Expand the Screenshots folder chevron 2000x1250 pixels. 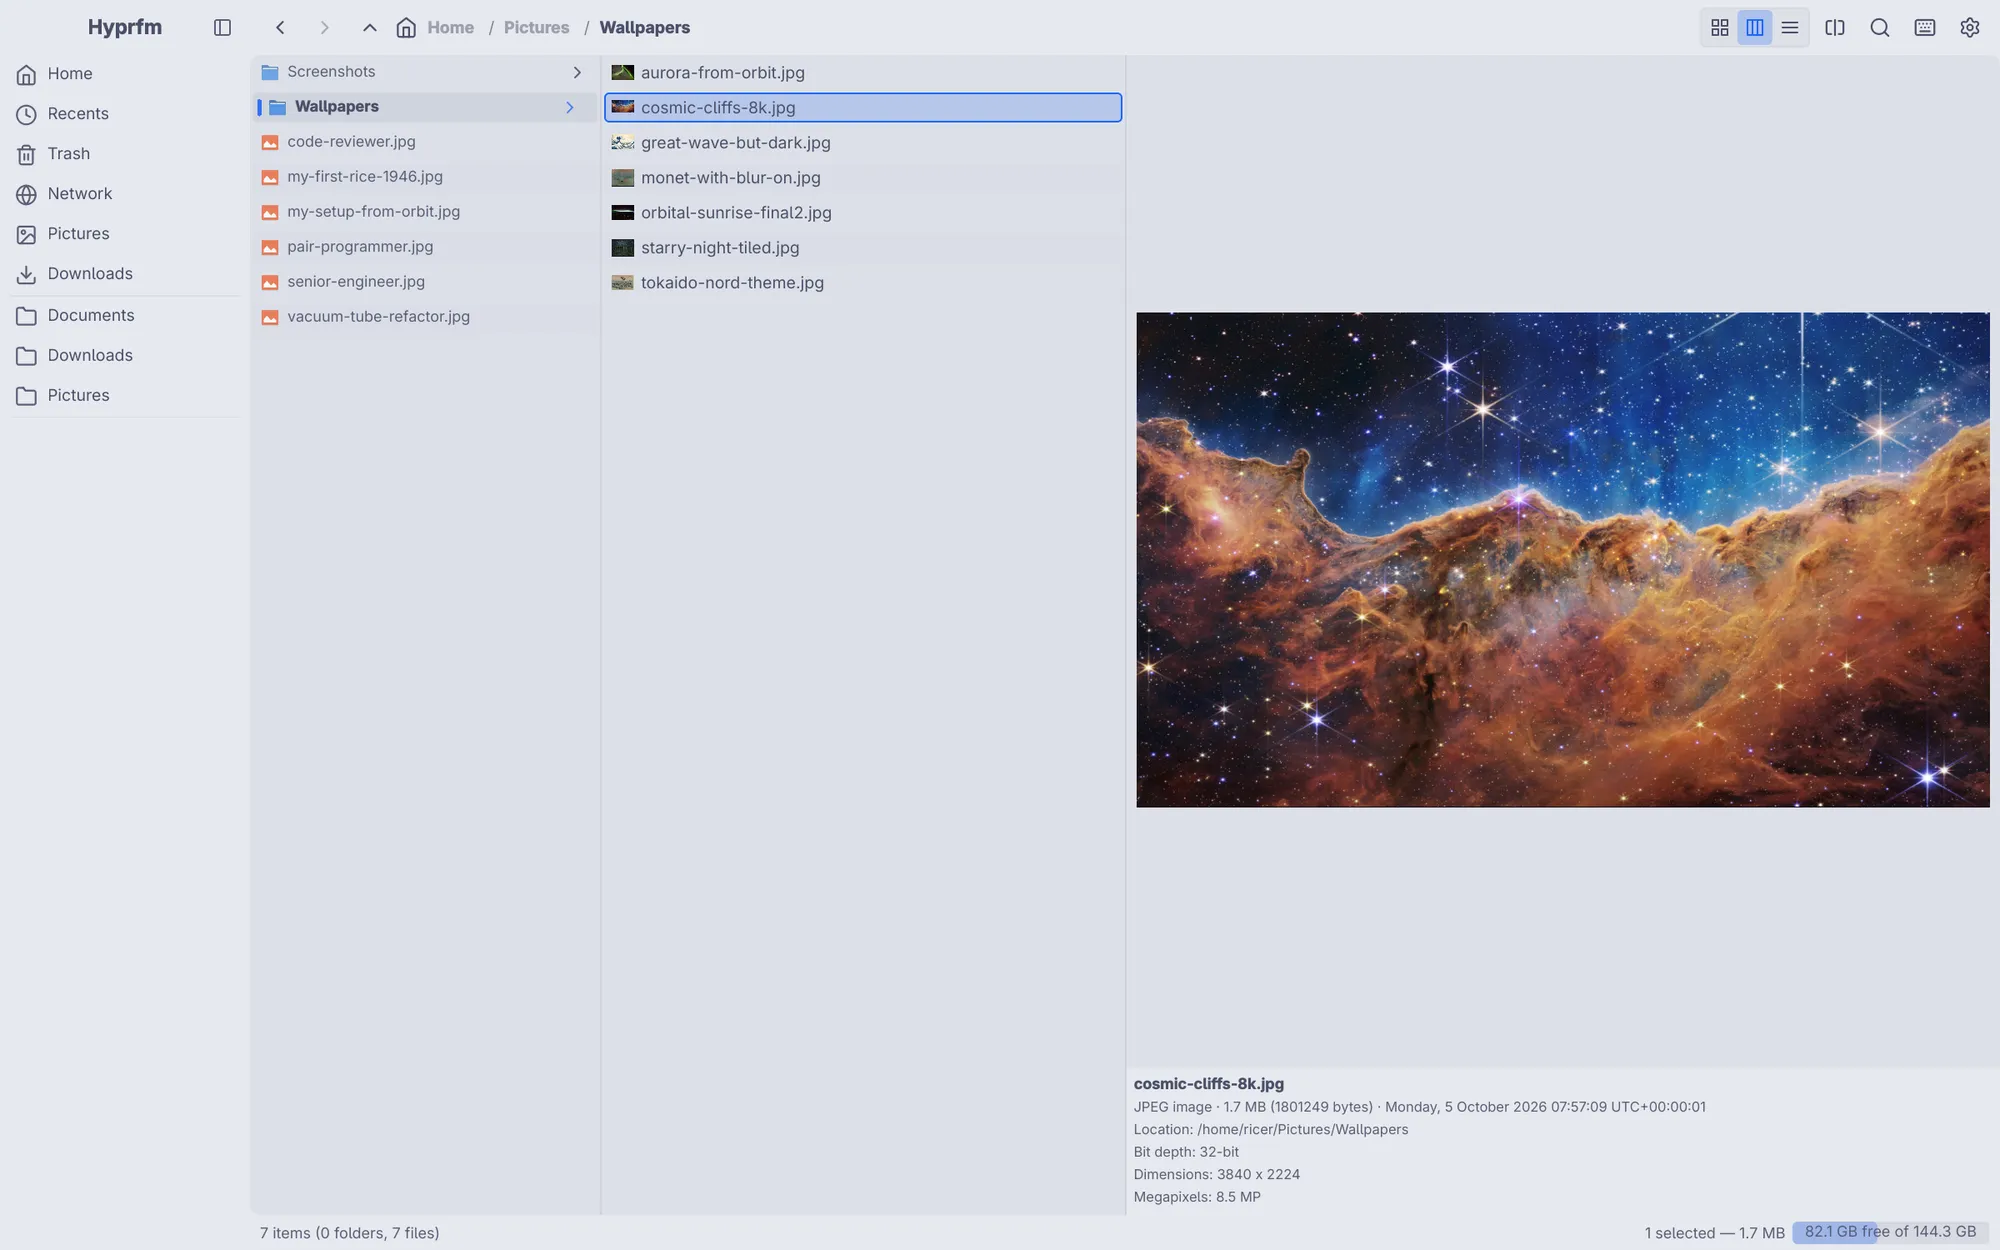pos(577,72)
